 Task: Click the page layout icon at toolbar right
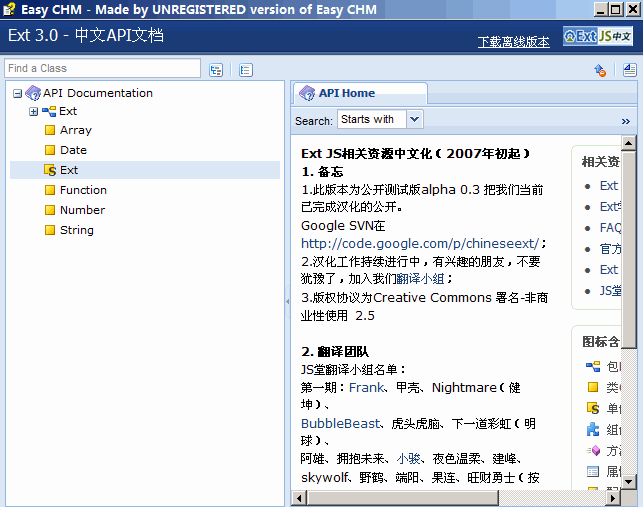pyautogui.click(x=629, y=70)
